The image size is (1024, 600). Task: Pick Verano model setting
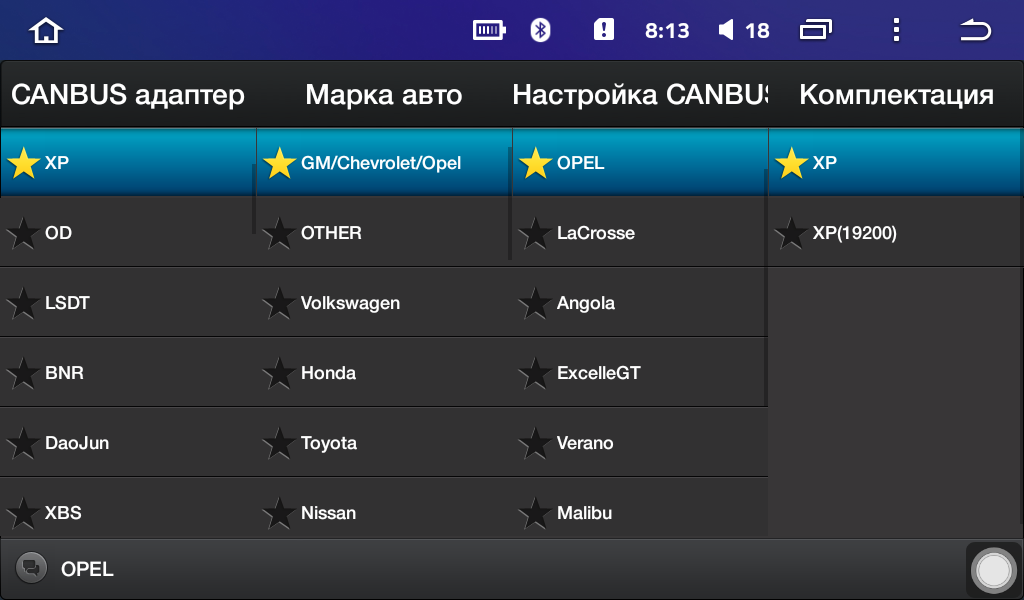tap(640, 442)
